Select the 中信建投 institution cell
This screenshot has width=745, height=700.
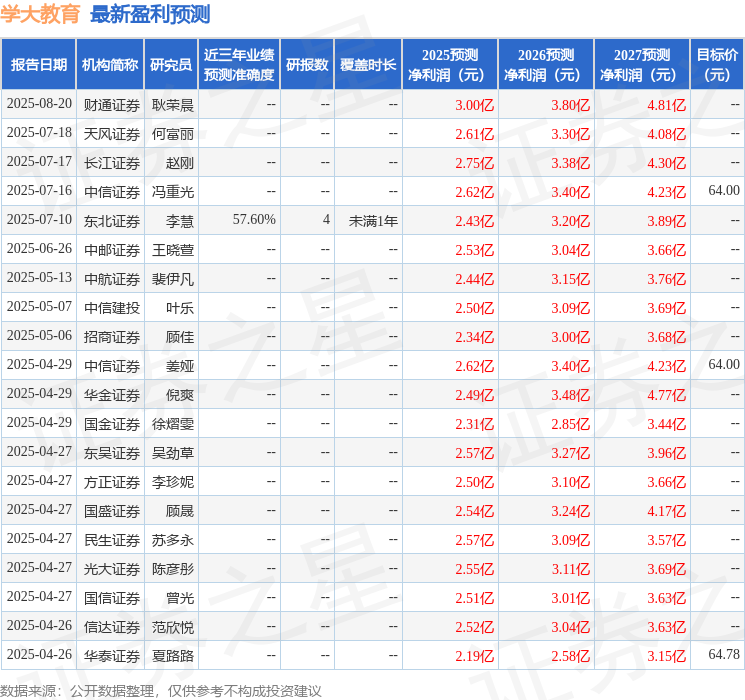point(112,308)
